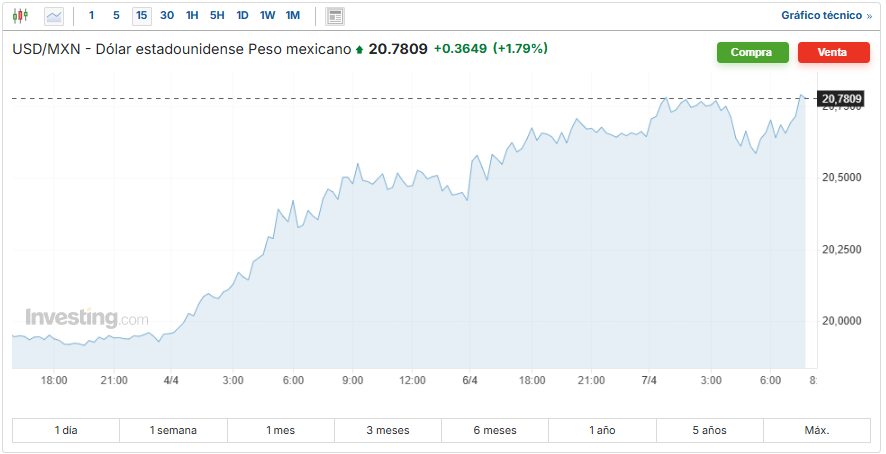Click the current price 20.7809 header value
Viewport: 886px width, 454px height.
click(x=398, y=49)
